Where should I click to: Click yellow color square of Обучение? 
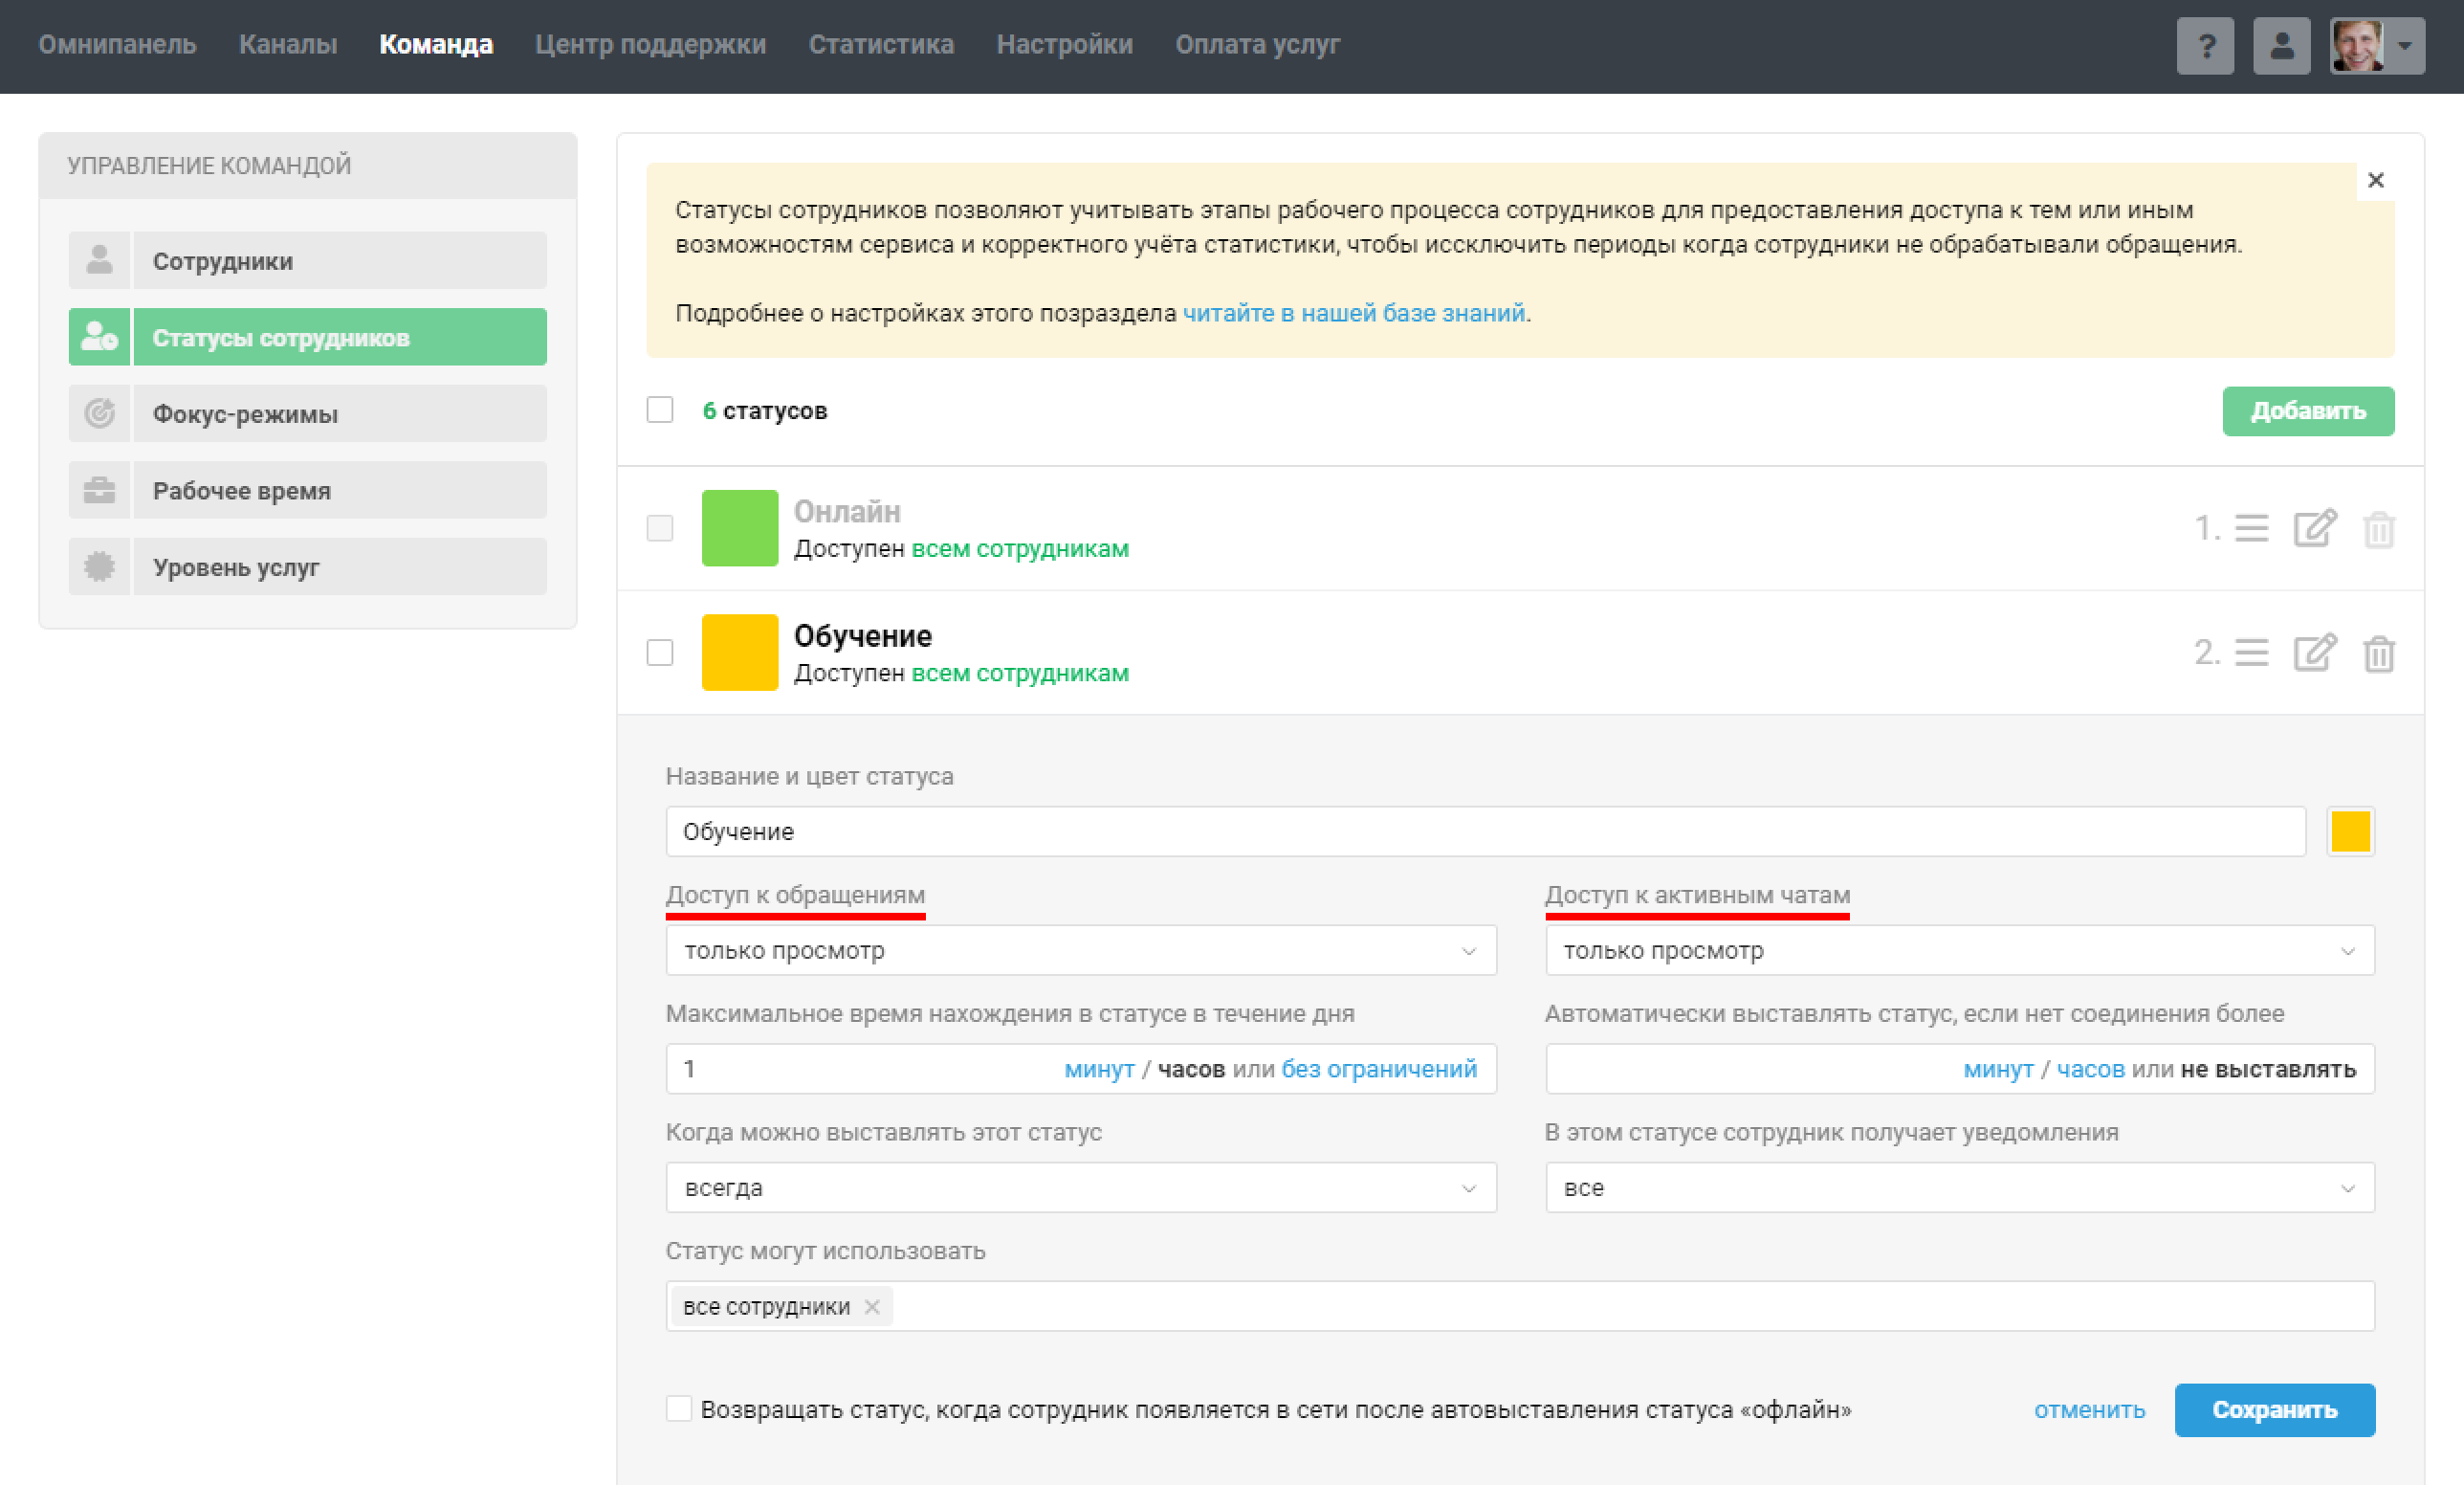coord(740,653)
